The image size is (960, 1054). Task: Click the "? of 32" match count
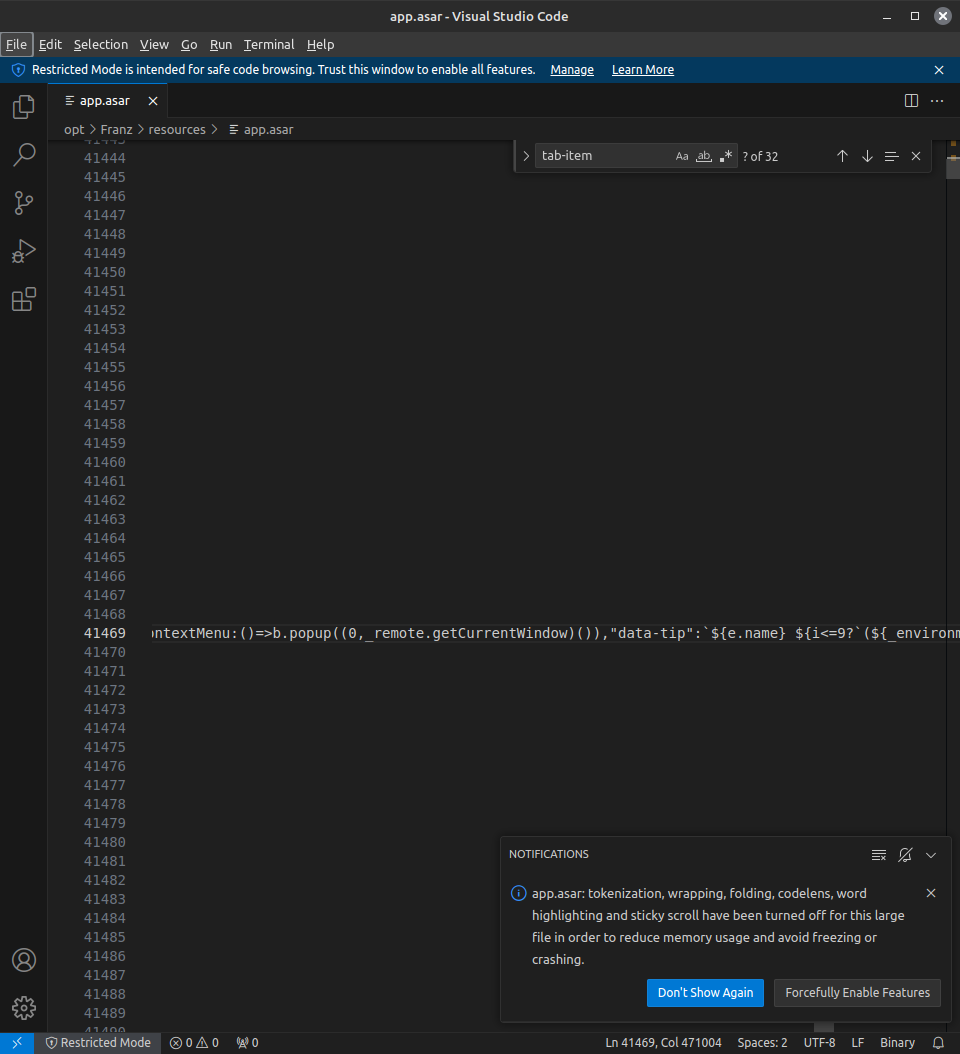[760, 157]
